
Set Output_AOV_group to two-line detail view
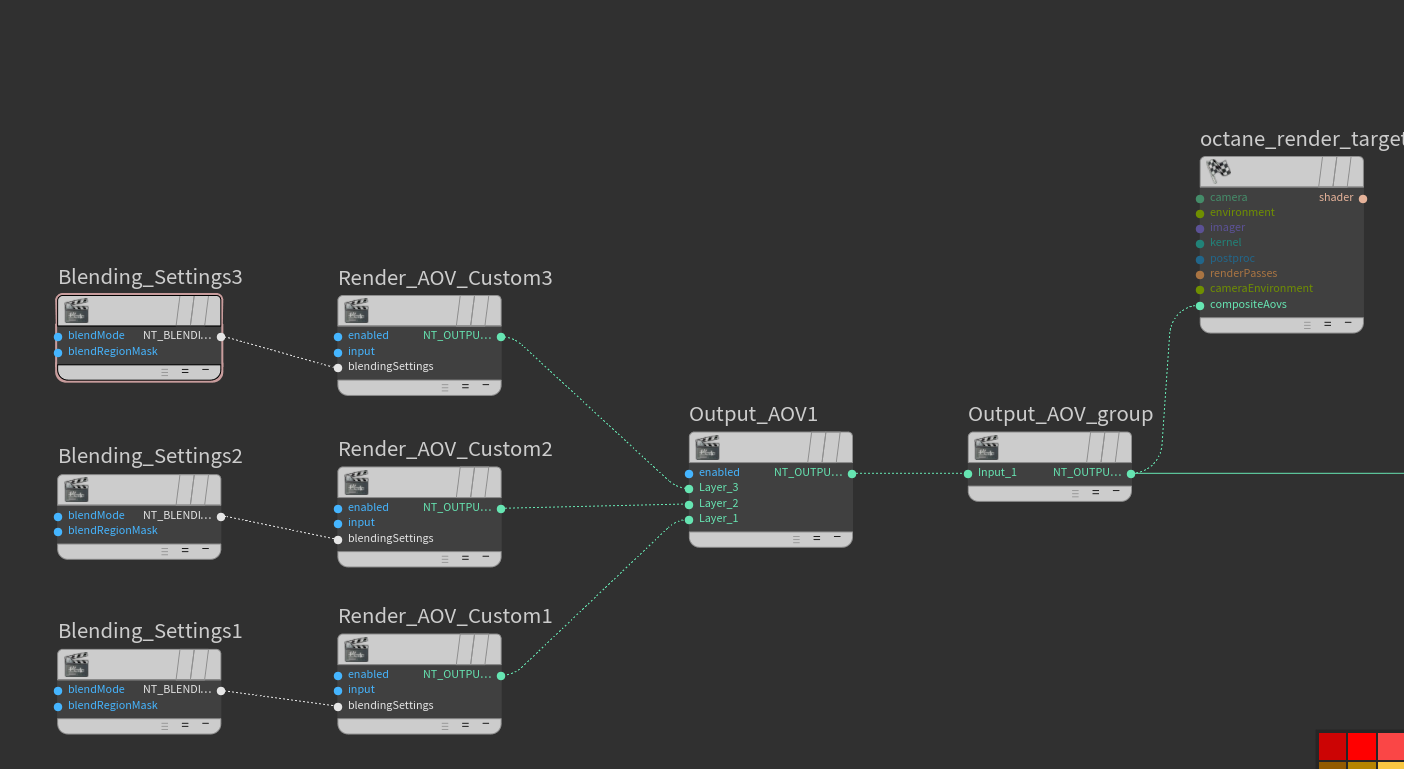coord(1095,492)
